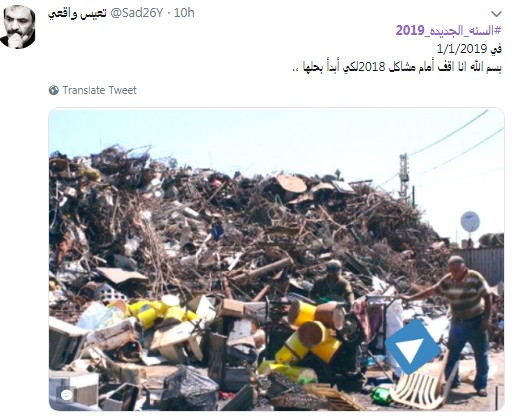Play the media with the blue diamond button
The image size is (512, 419).
pos(413,347)
